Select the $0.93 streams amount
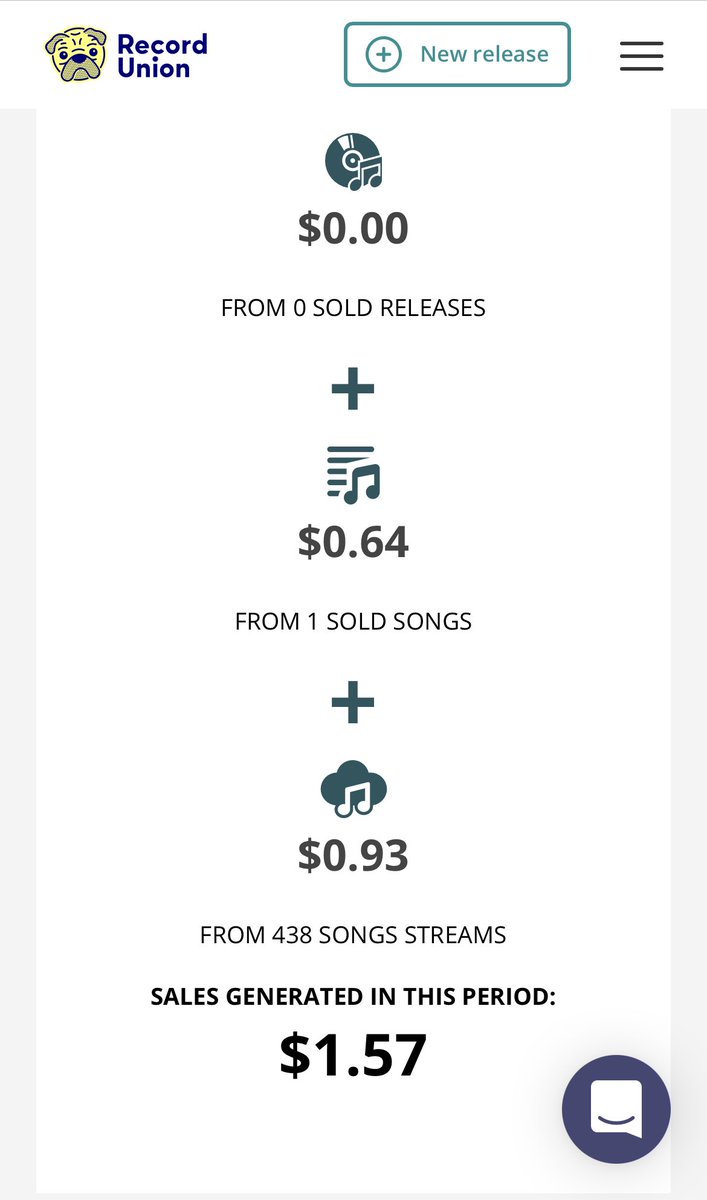 (x=353, y=856)
